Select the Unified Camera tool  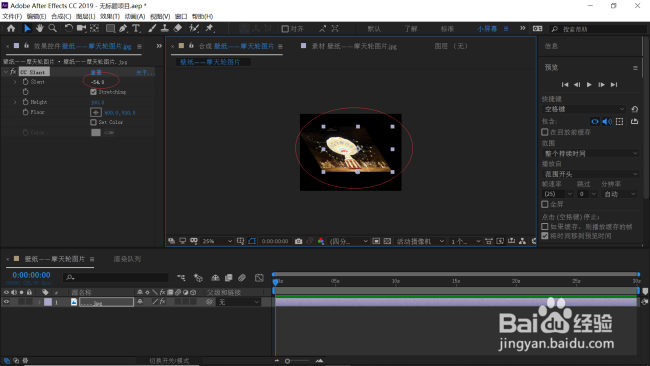tap(81, 28)
